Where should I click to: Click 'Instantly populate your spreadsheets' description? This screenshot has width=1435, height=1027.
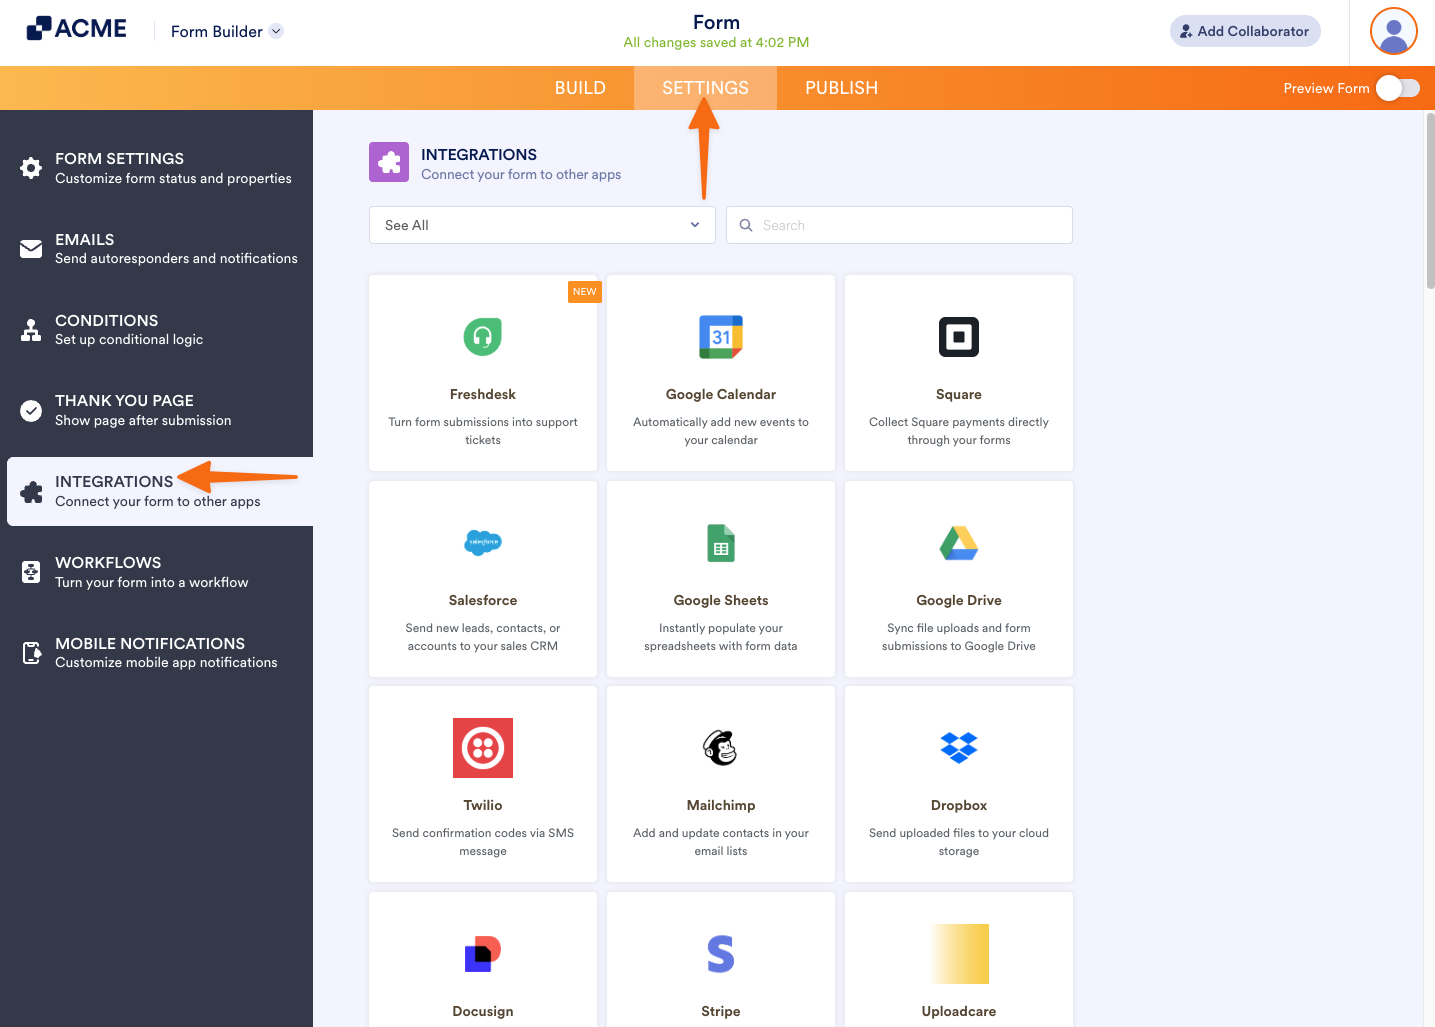pos(721,637)
